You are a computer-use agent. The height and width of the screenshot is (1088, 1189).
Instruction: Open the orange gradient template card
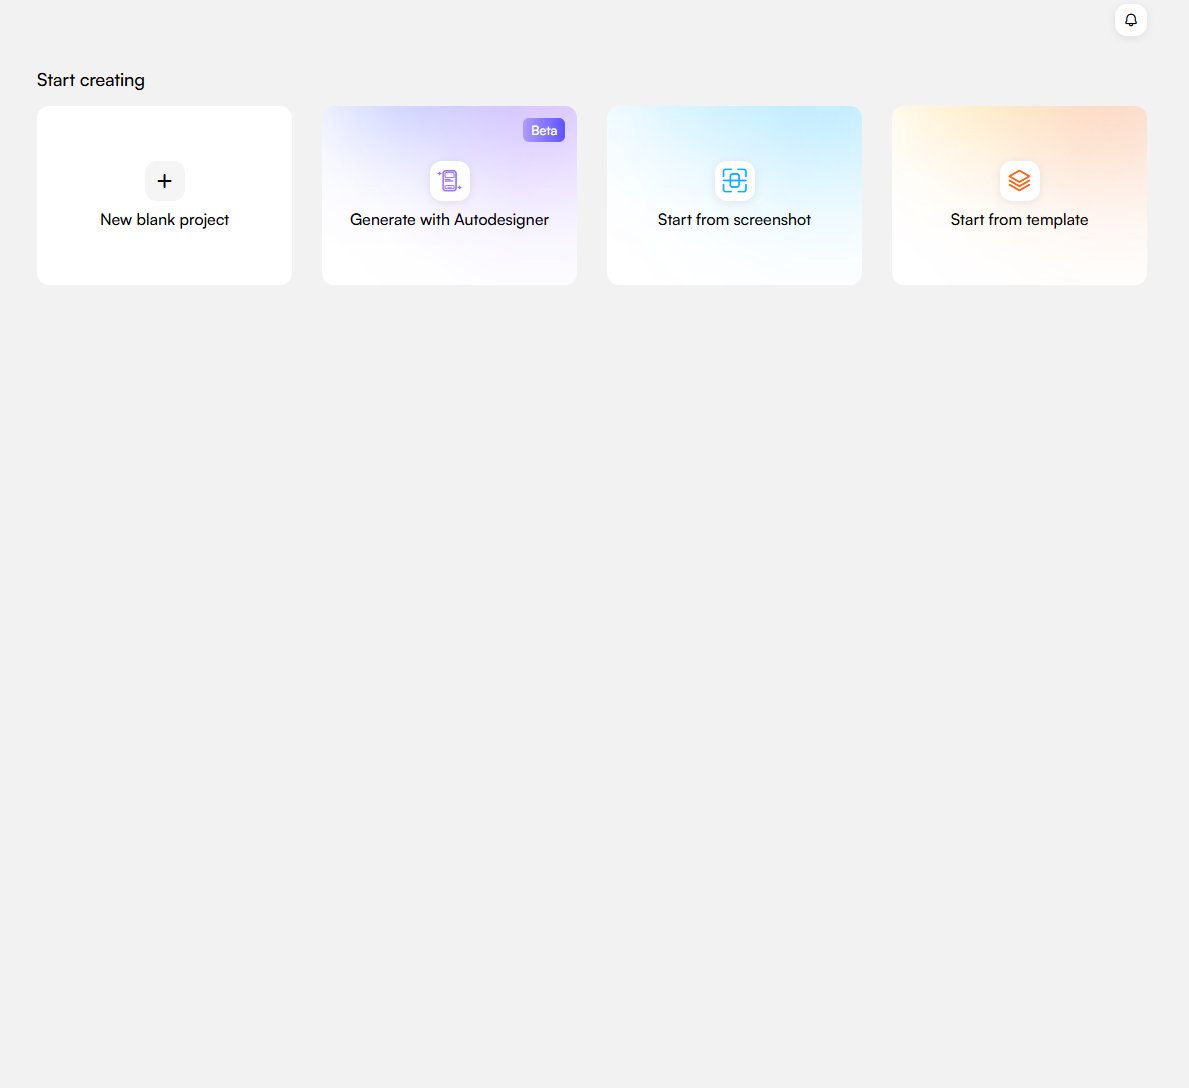tap(1019, 255)
